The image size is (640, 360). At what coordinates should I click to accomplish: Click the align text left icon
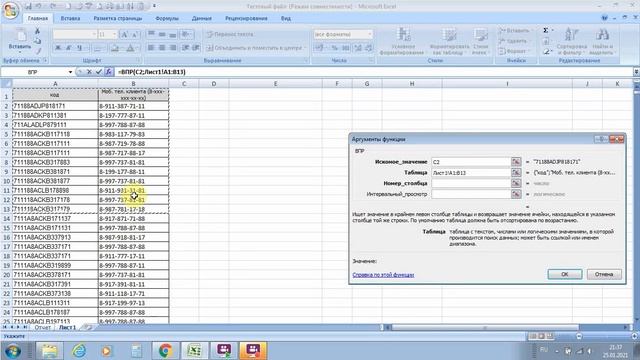151,48
